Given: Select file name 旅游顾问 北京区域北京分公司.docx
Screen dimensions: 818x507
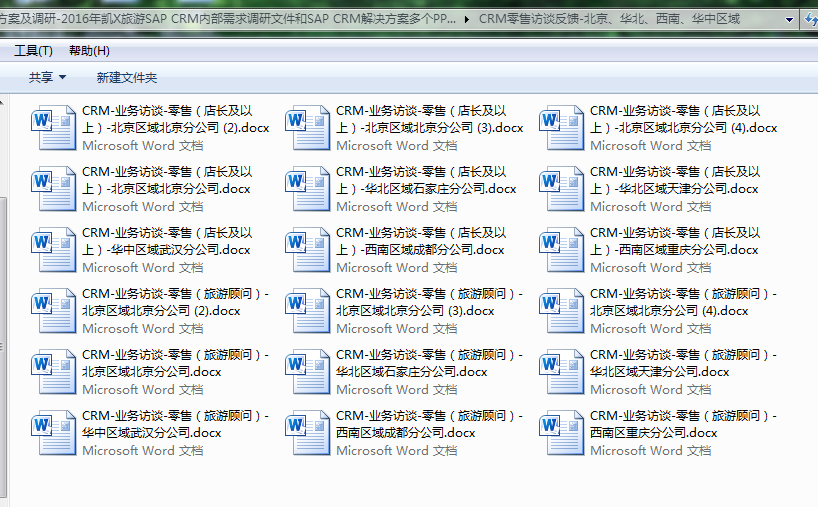Looking at the screenshot, I should (175, 363).
